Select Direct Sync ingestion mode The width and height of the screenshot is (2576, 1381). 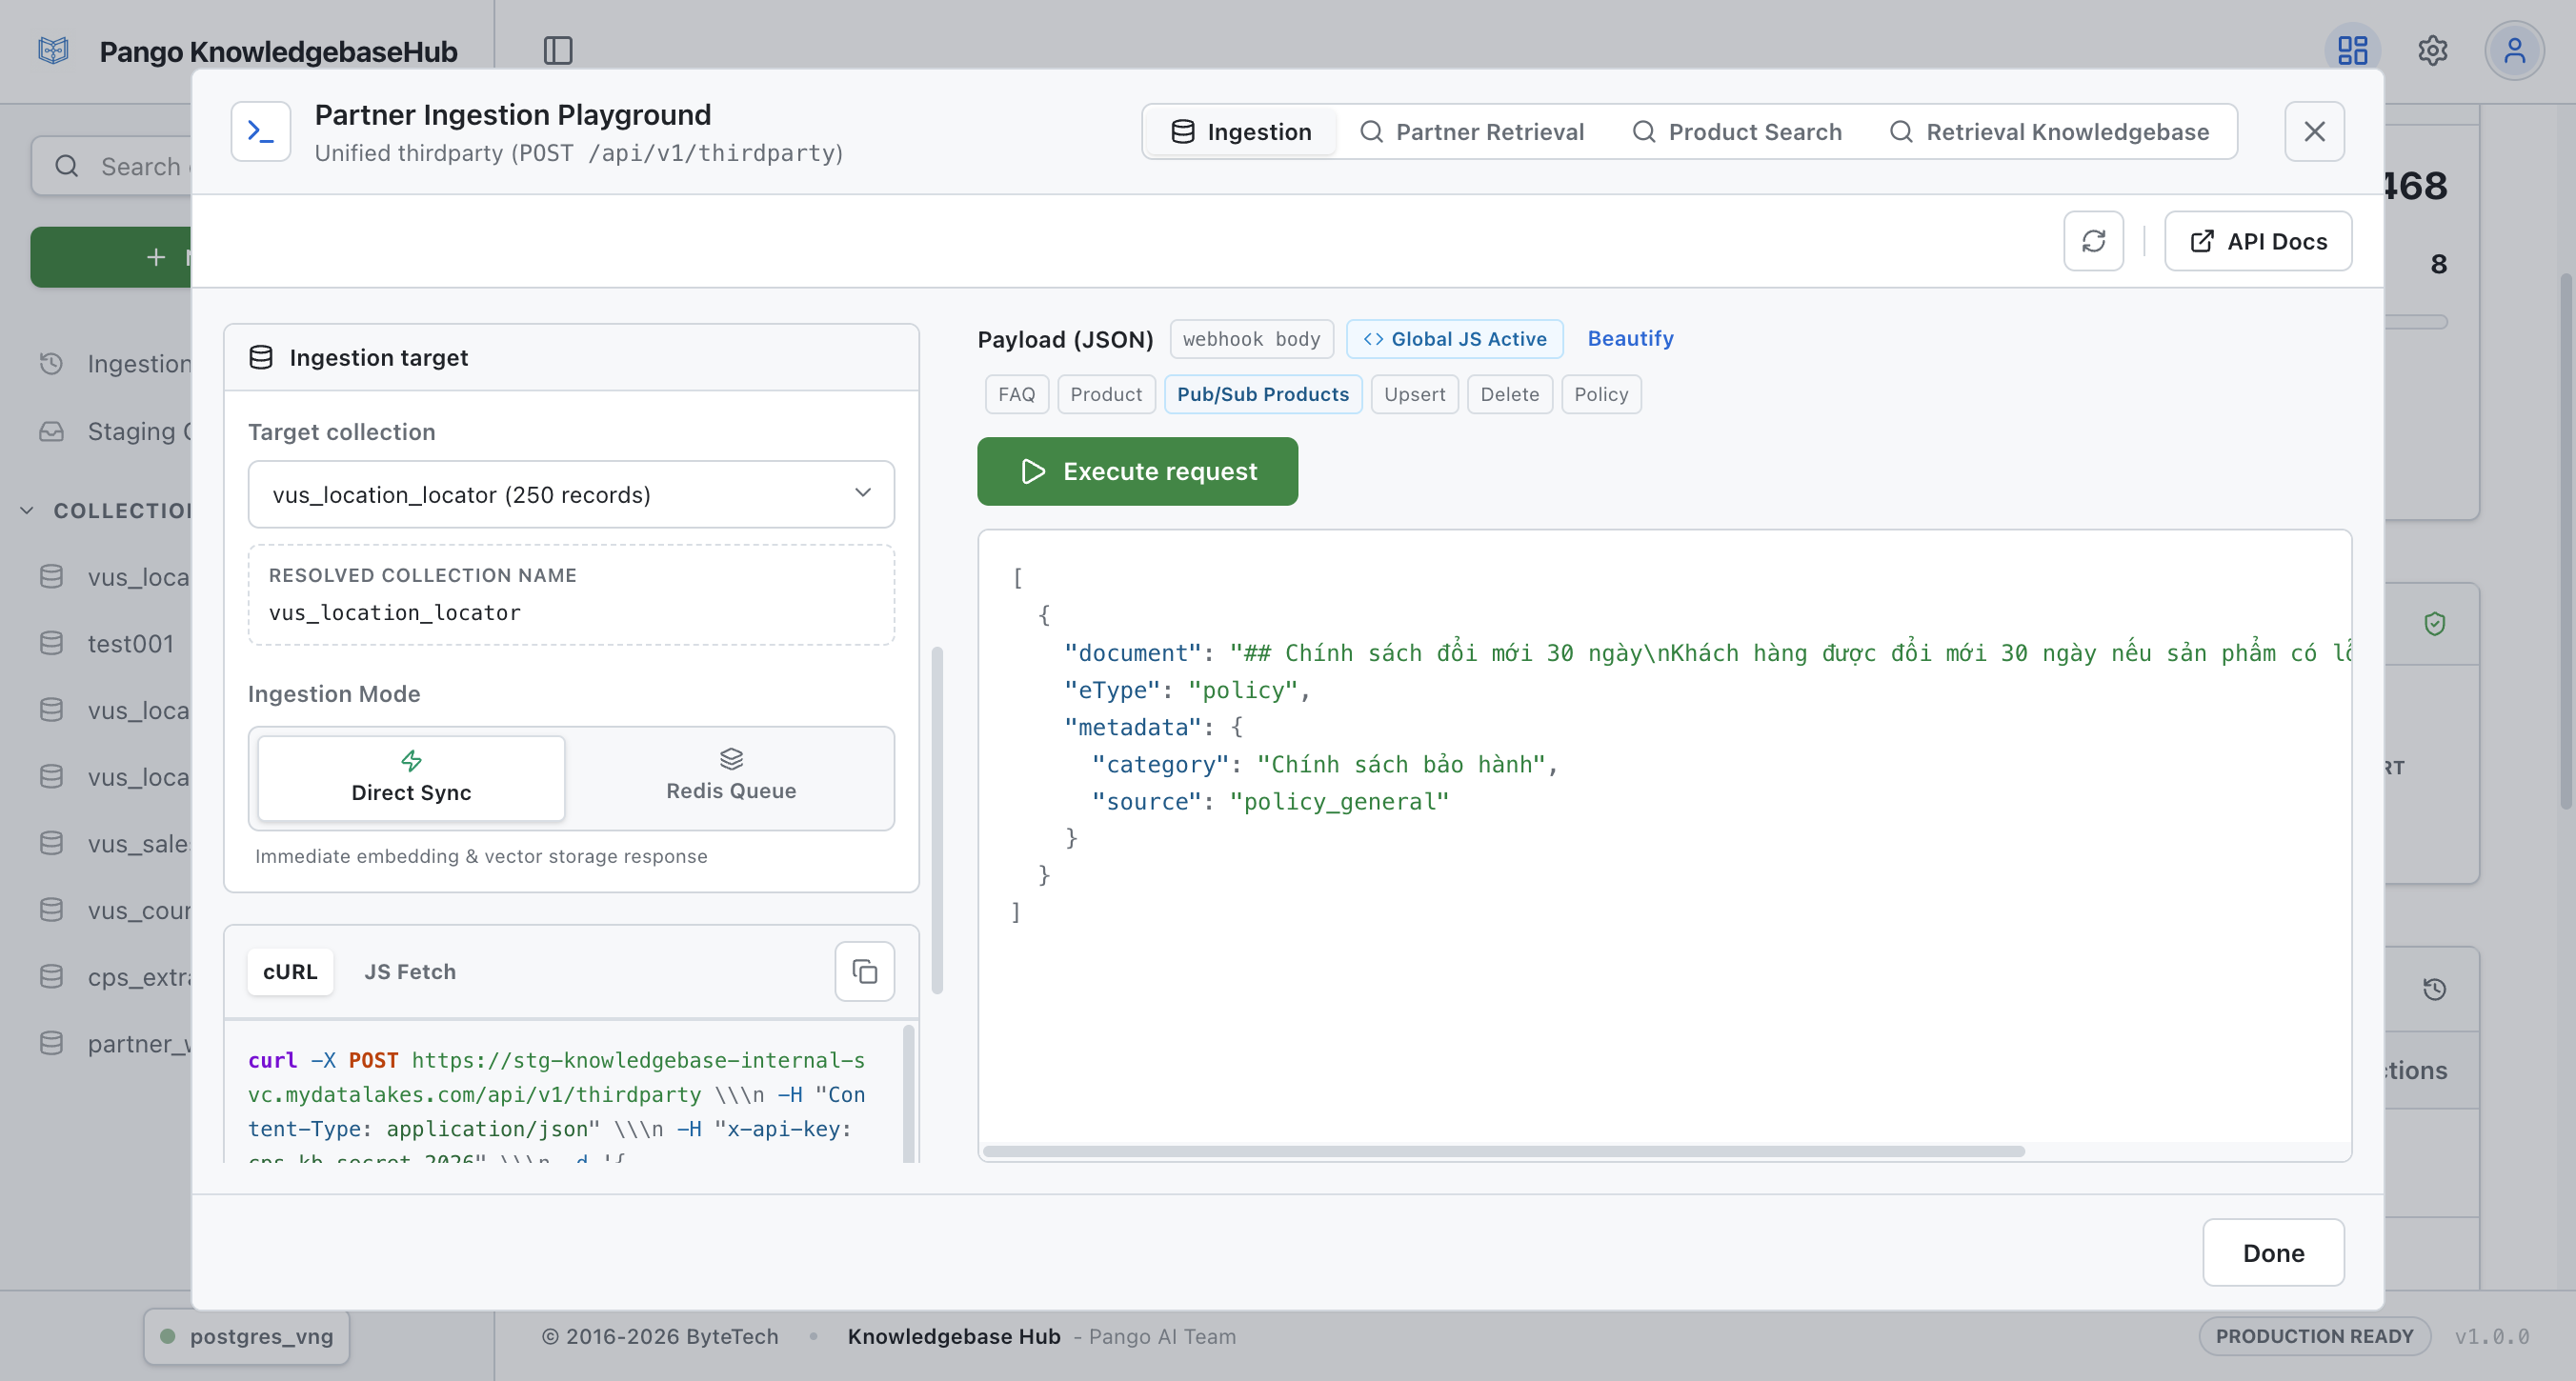click(x=411, y=778)
